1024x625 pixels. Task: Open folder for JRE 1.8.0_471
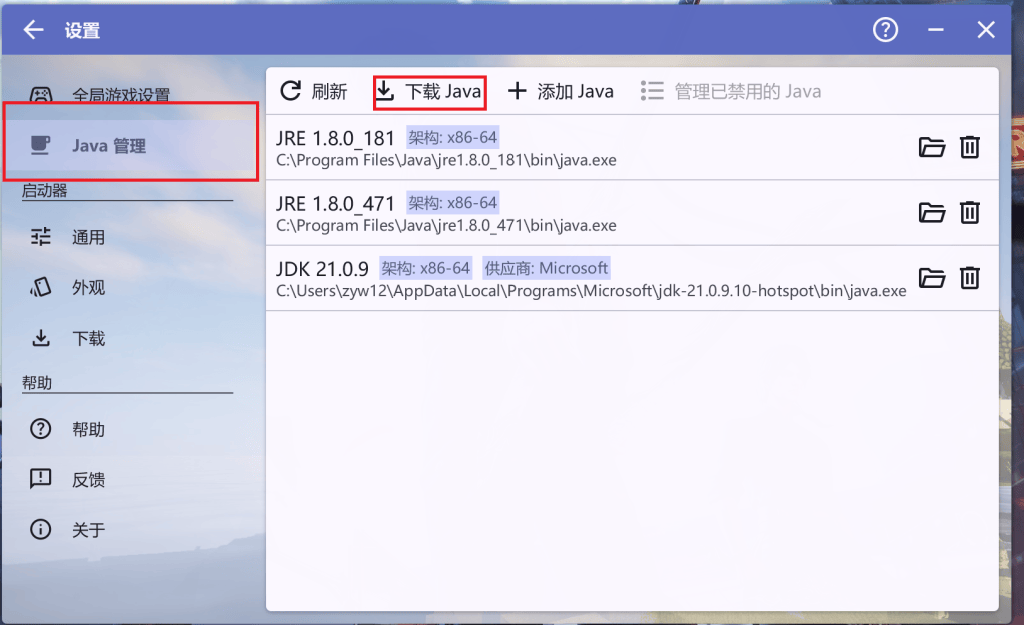coord(931,213)
